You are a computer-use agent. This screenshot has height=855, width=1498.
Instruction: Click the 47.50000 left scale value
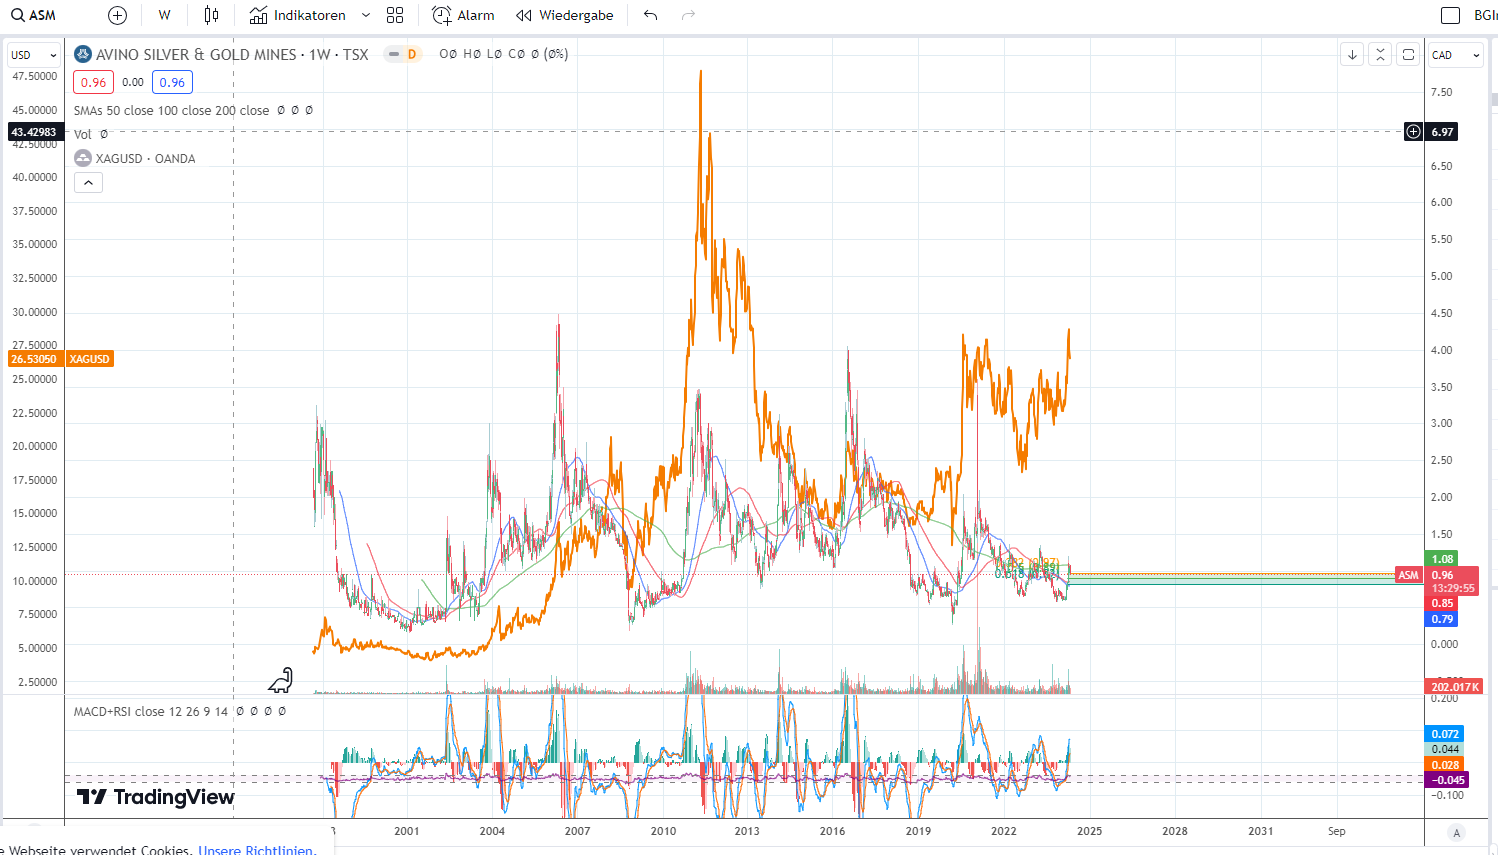pos(34,76)
